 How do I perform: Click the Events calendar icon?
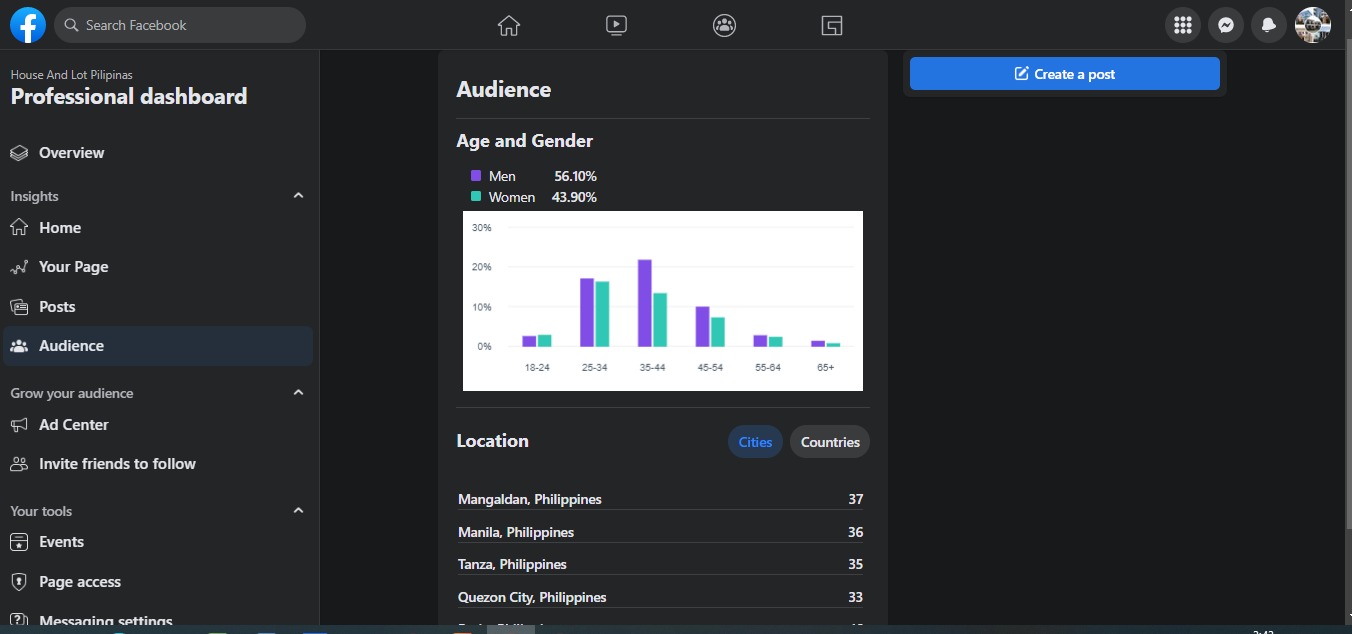click(x=19, y=542)
